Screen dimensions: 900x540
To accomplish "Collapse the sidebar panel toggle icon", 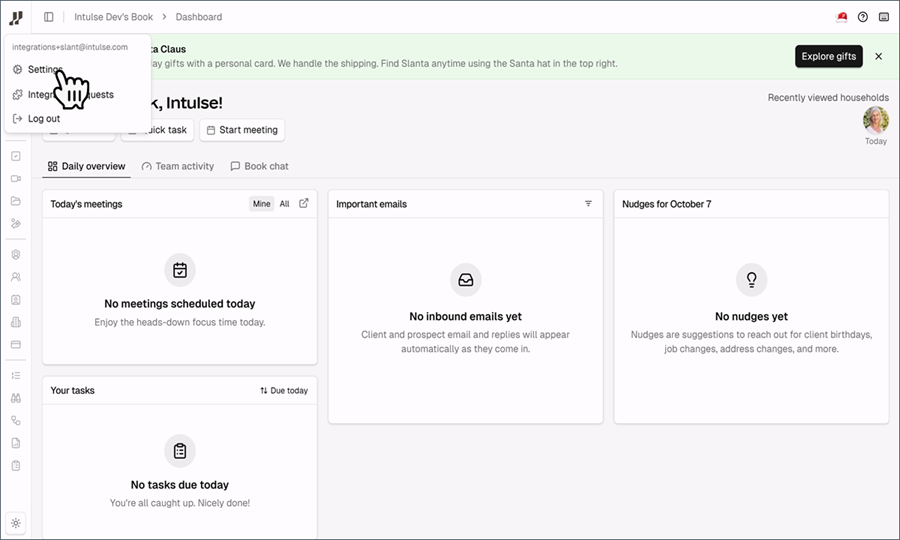I will [49, 17].
